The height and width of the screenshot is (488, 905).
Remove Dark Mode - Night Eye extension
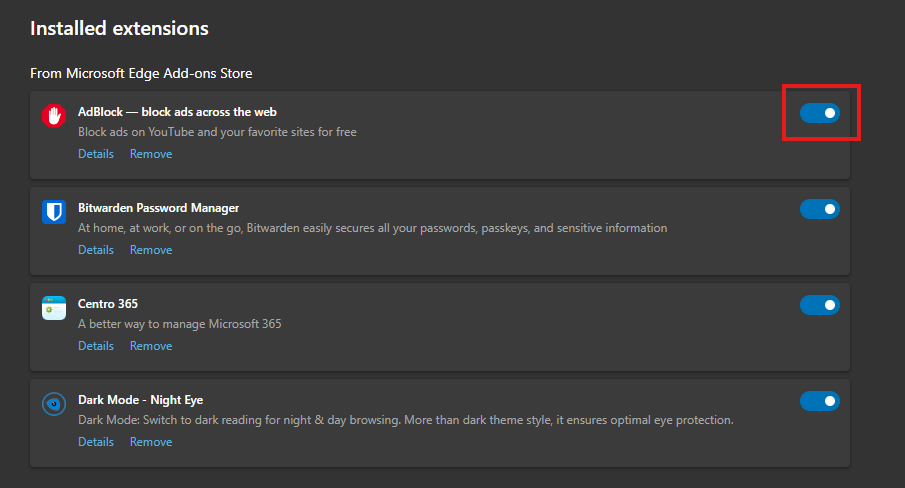[x=151, y=442]
